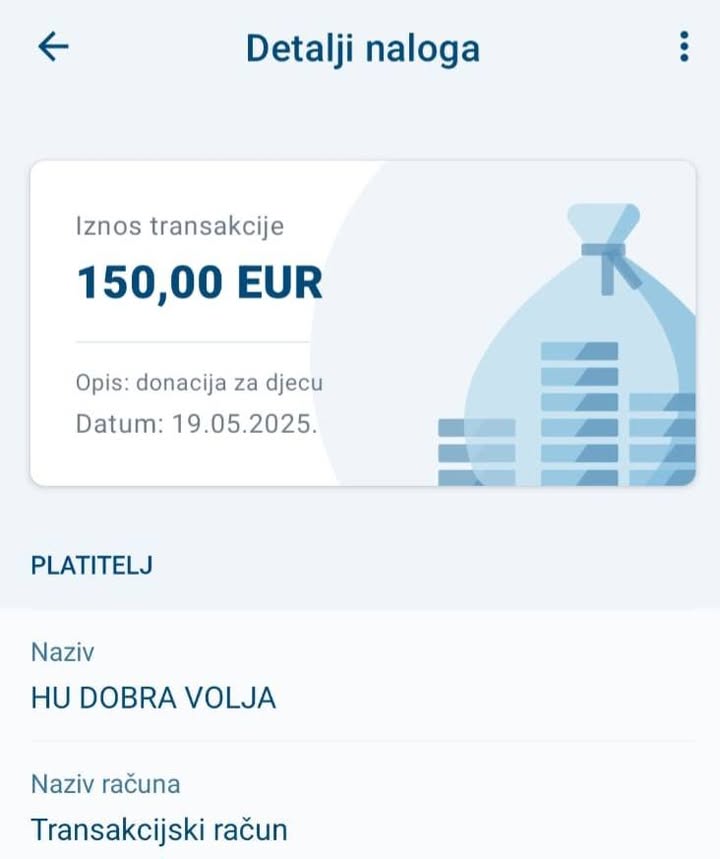Select the Naziv field label

62,652
